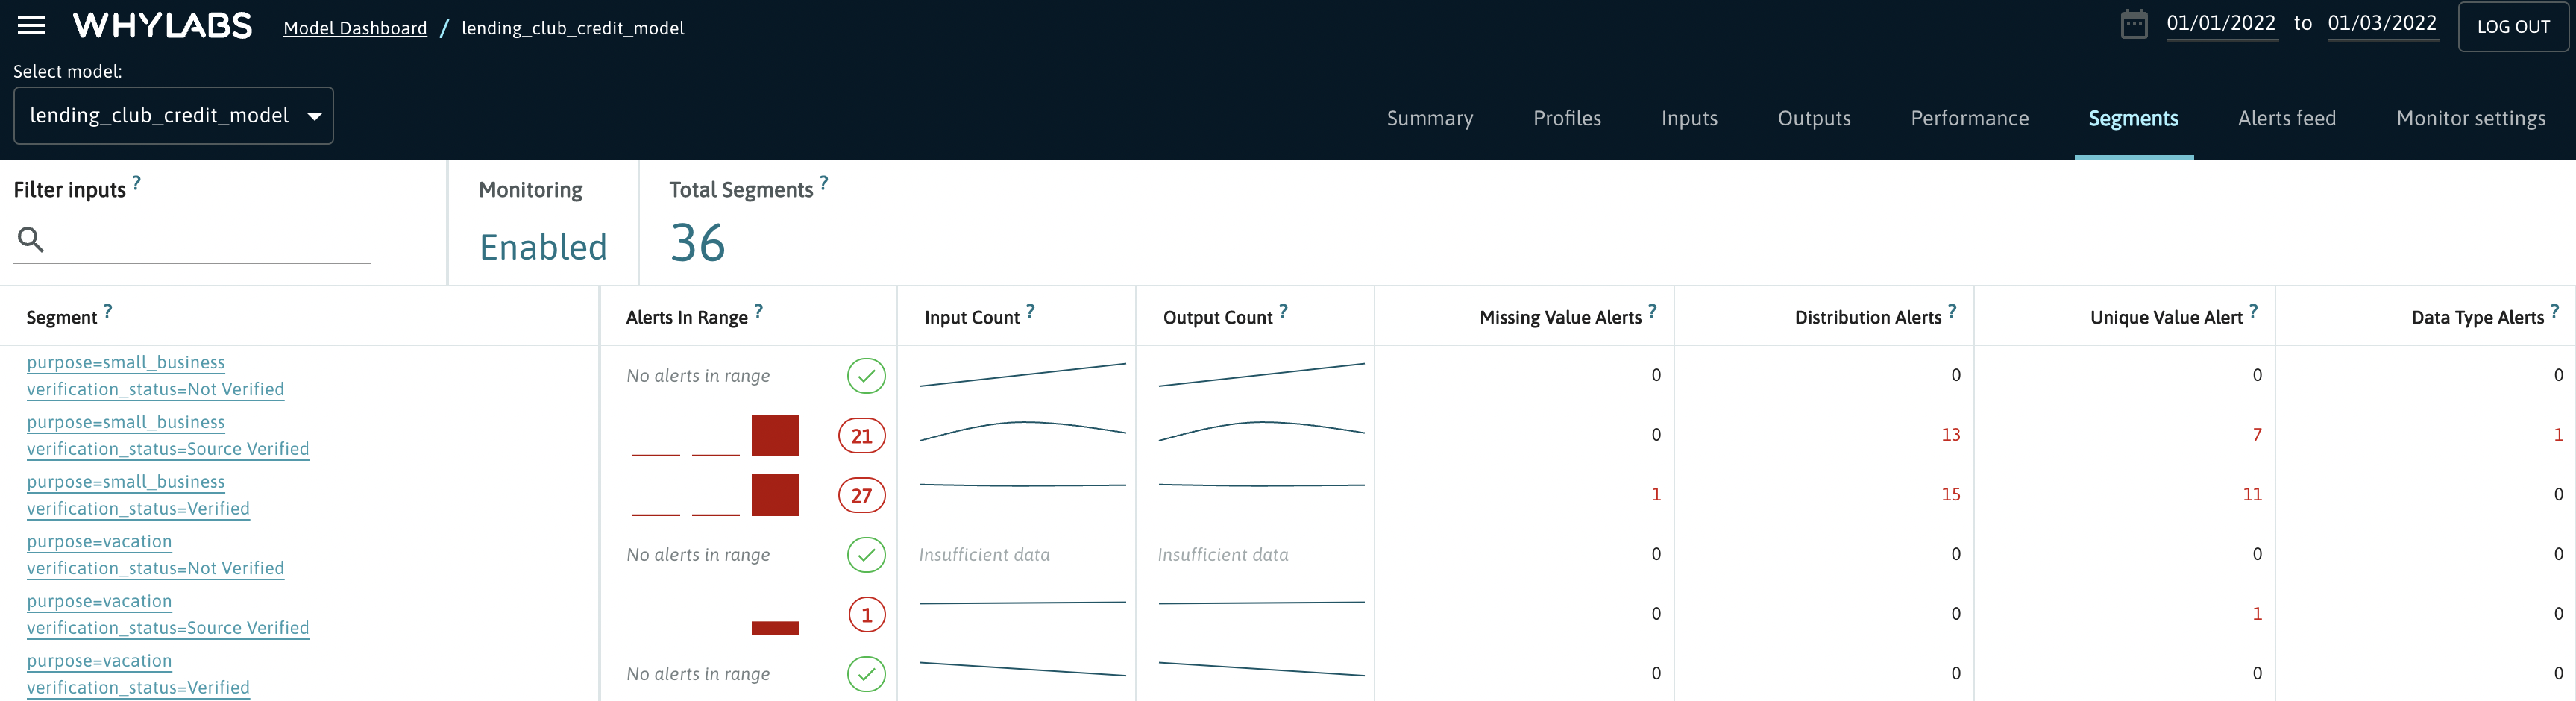Viewport: 2576px width, 701px height.
Task: Click the help icon next to Filter inputs
Action: click(x=137, y=183)
